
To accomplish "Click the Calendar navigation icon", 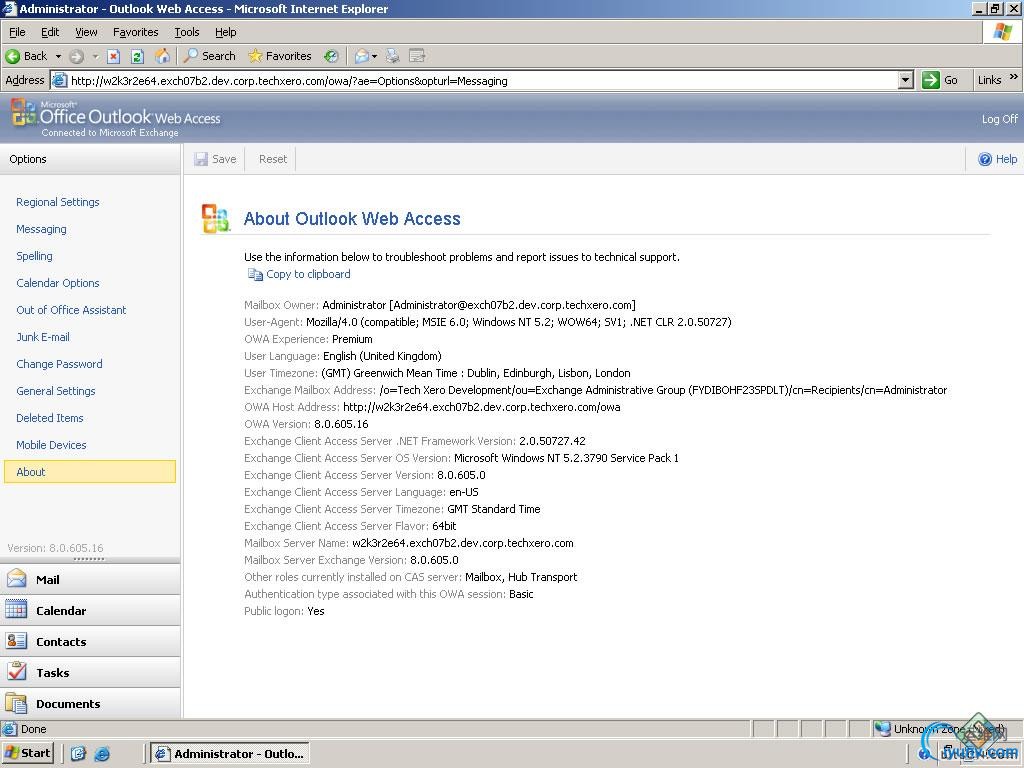I will pyautogui.click(x=16, y=609).
